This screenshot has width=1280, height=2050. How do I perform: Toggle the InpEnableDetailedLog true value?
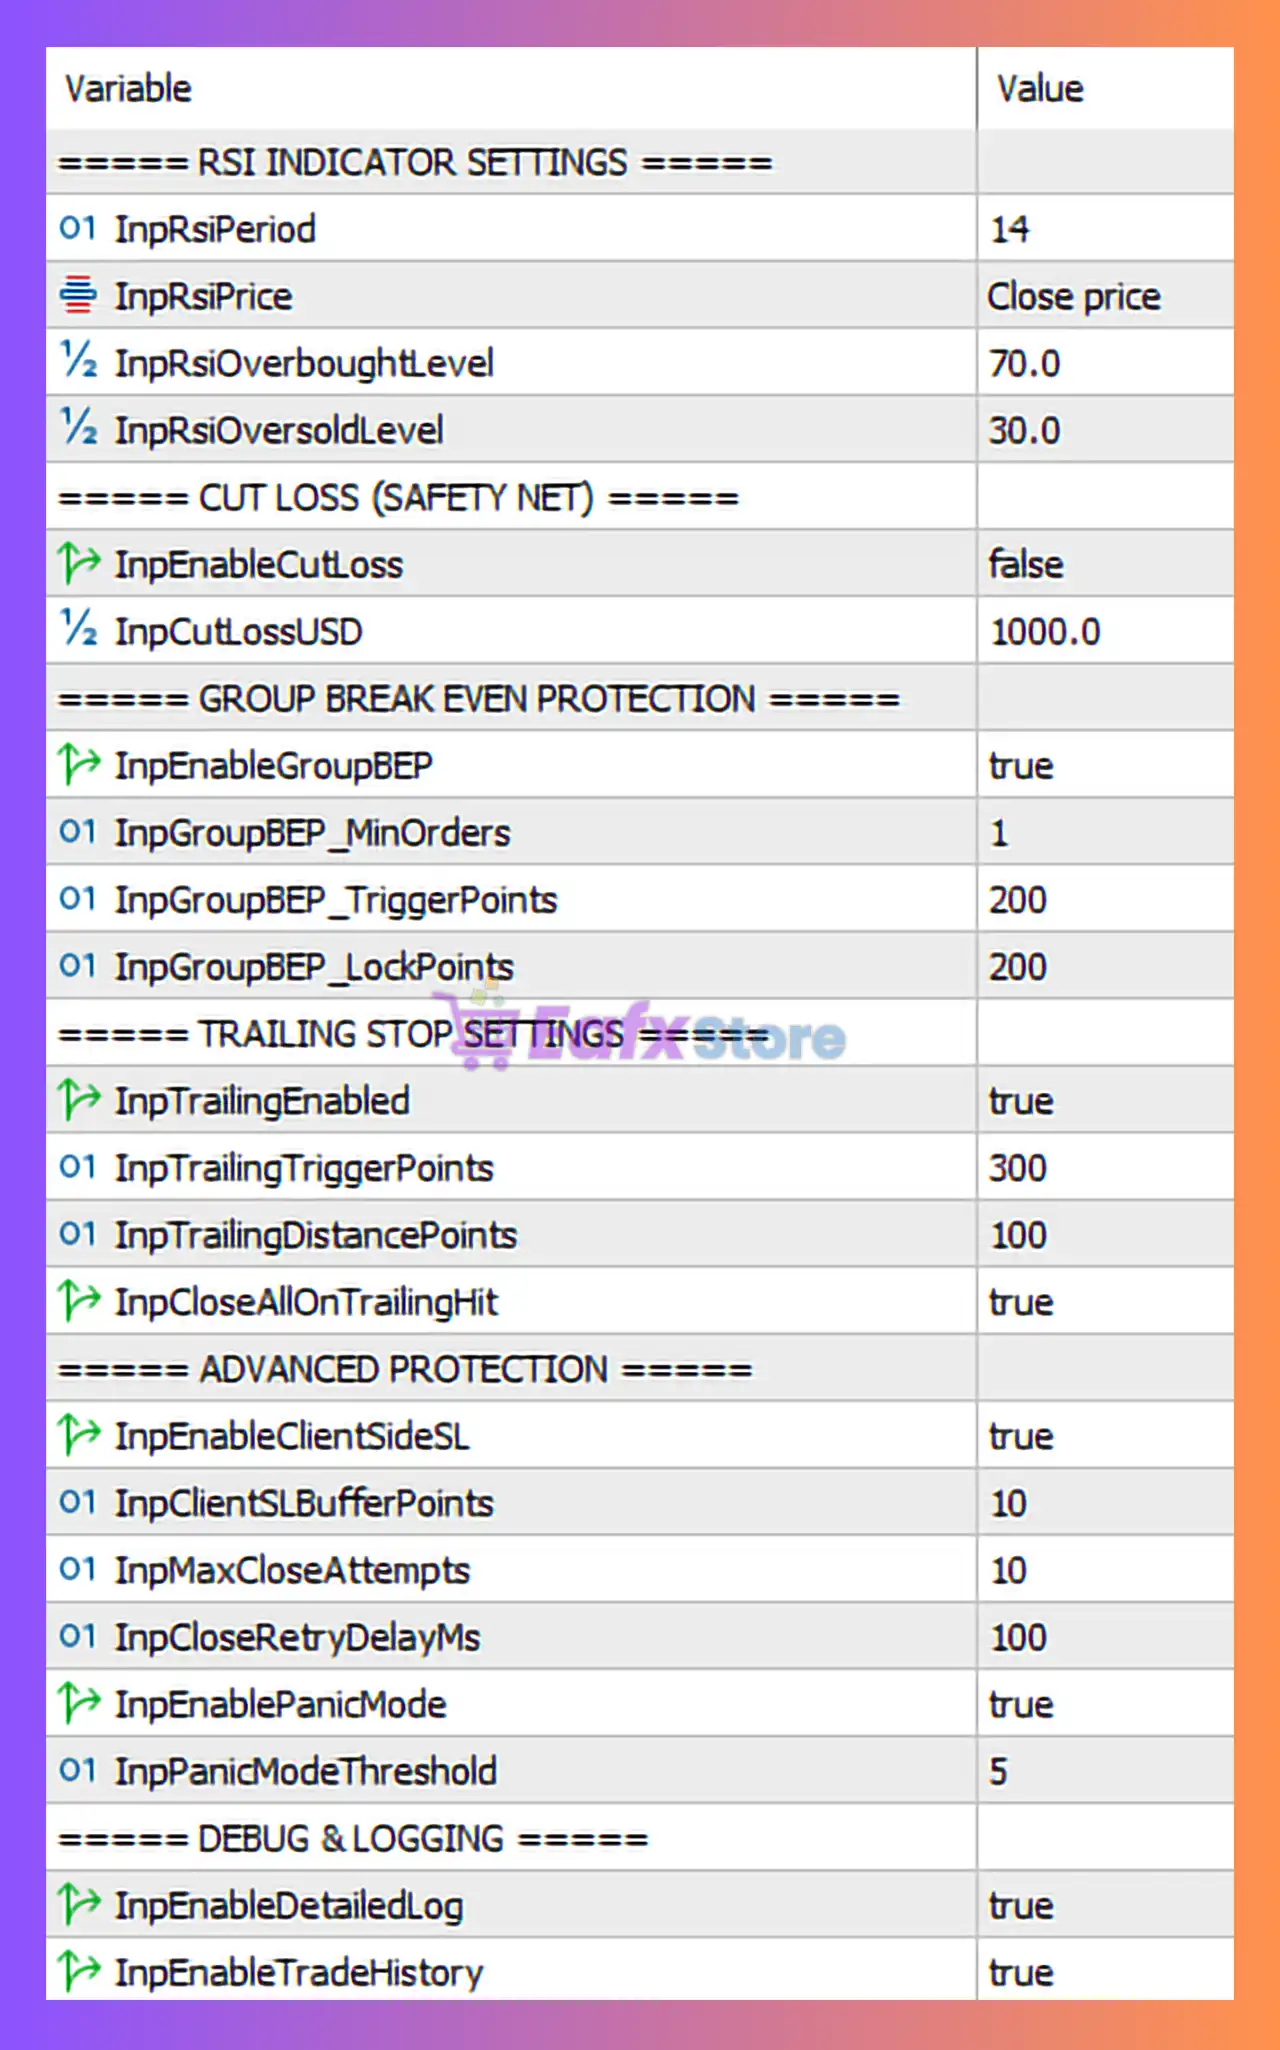[x=1021, y=1906]
